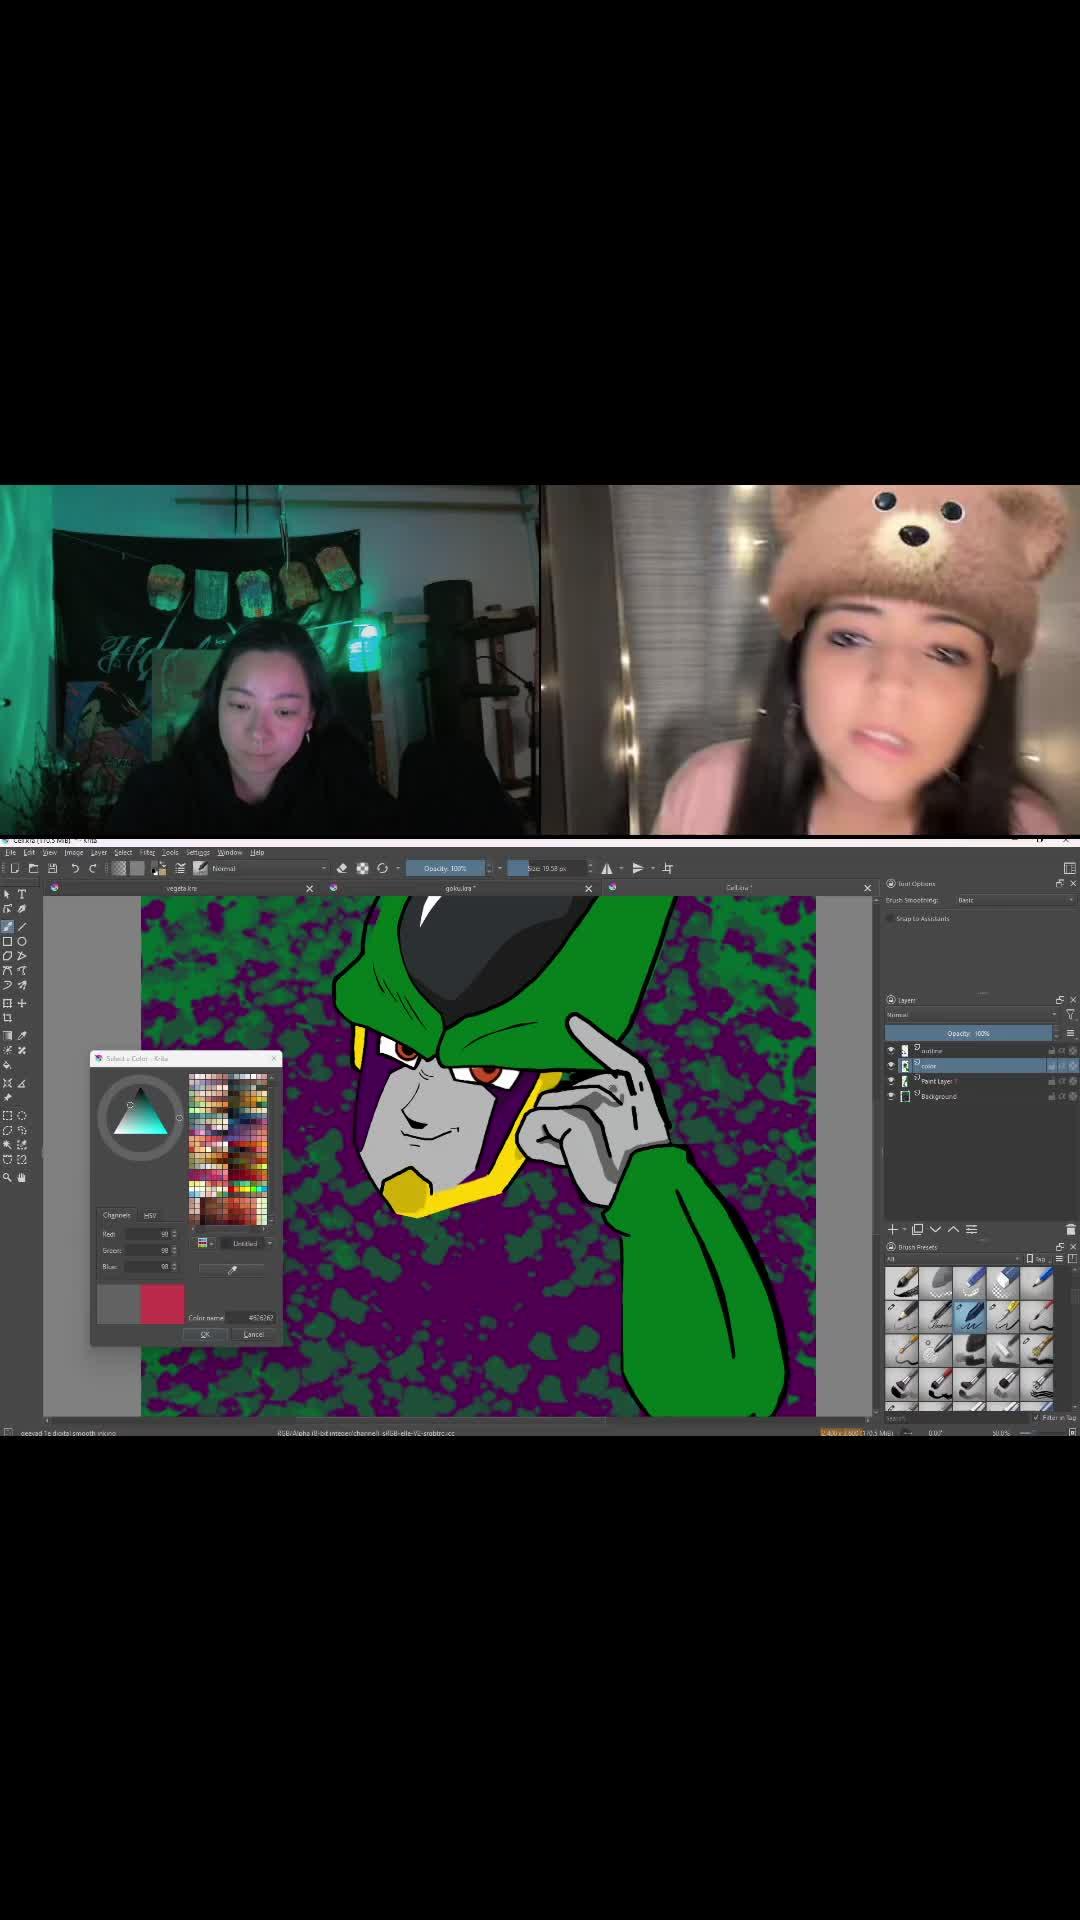Toggle eraser mode in top toolbar
The height and width of the screenshot is (1920, 1080).
(342, 868)
